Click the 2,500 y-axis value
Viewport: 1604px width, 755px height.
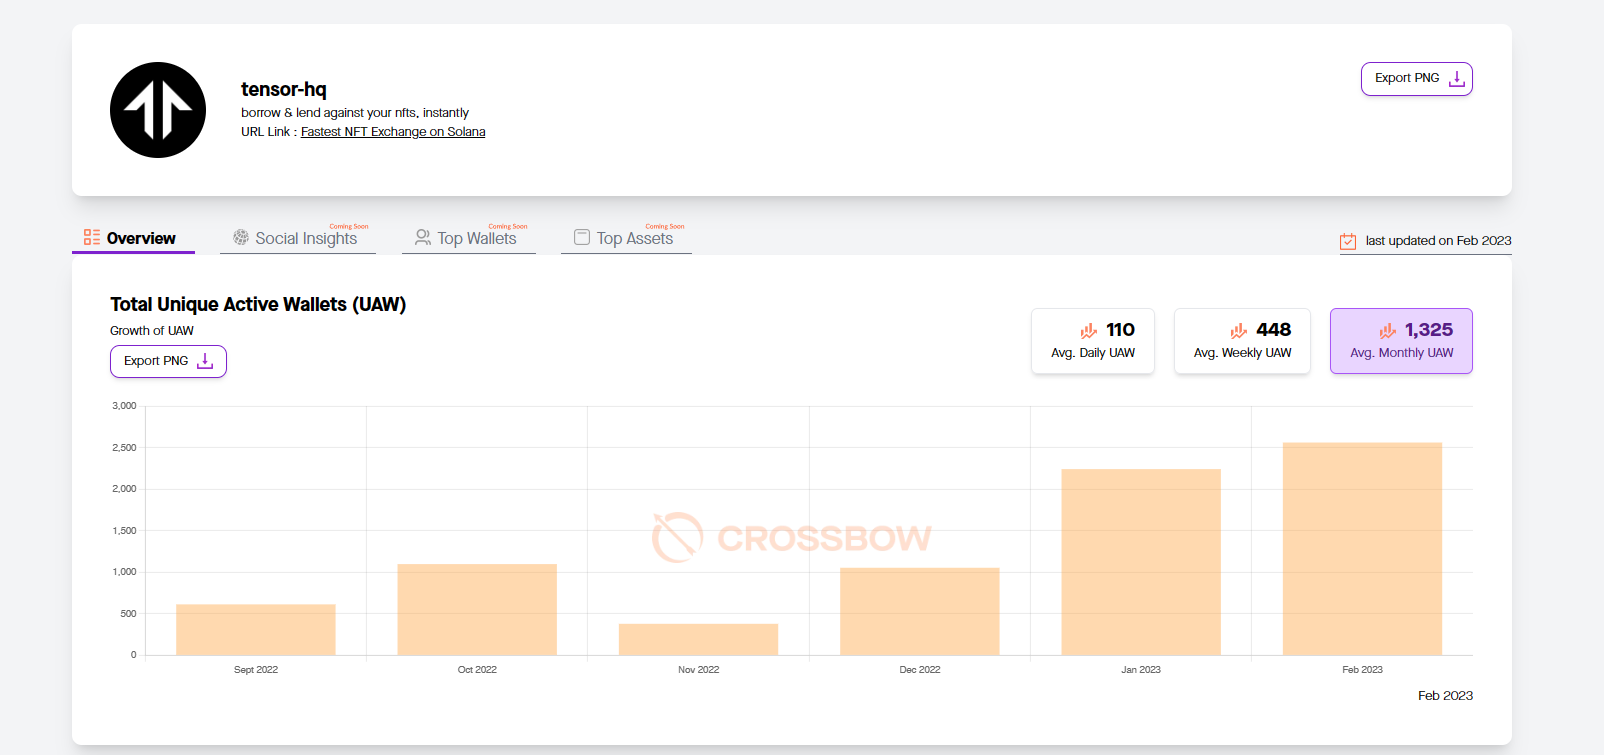click(124, 448)
